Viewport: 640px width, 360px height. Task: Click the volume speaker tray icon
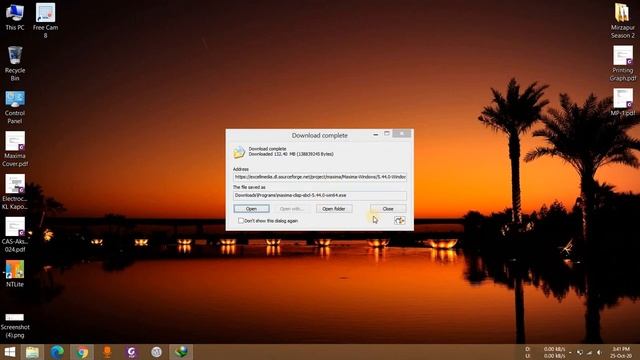[x=600, y=352]
